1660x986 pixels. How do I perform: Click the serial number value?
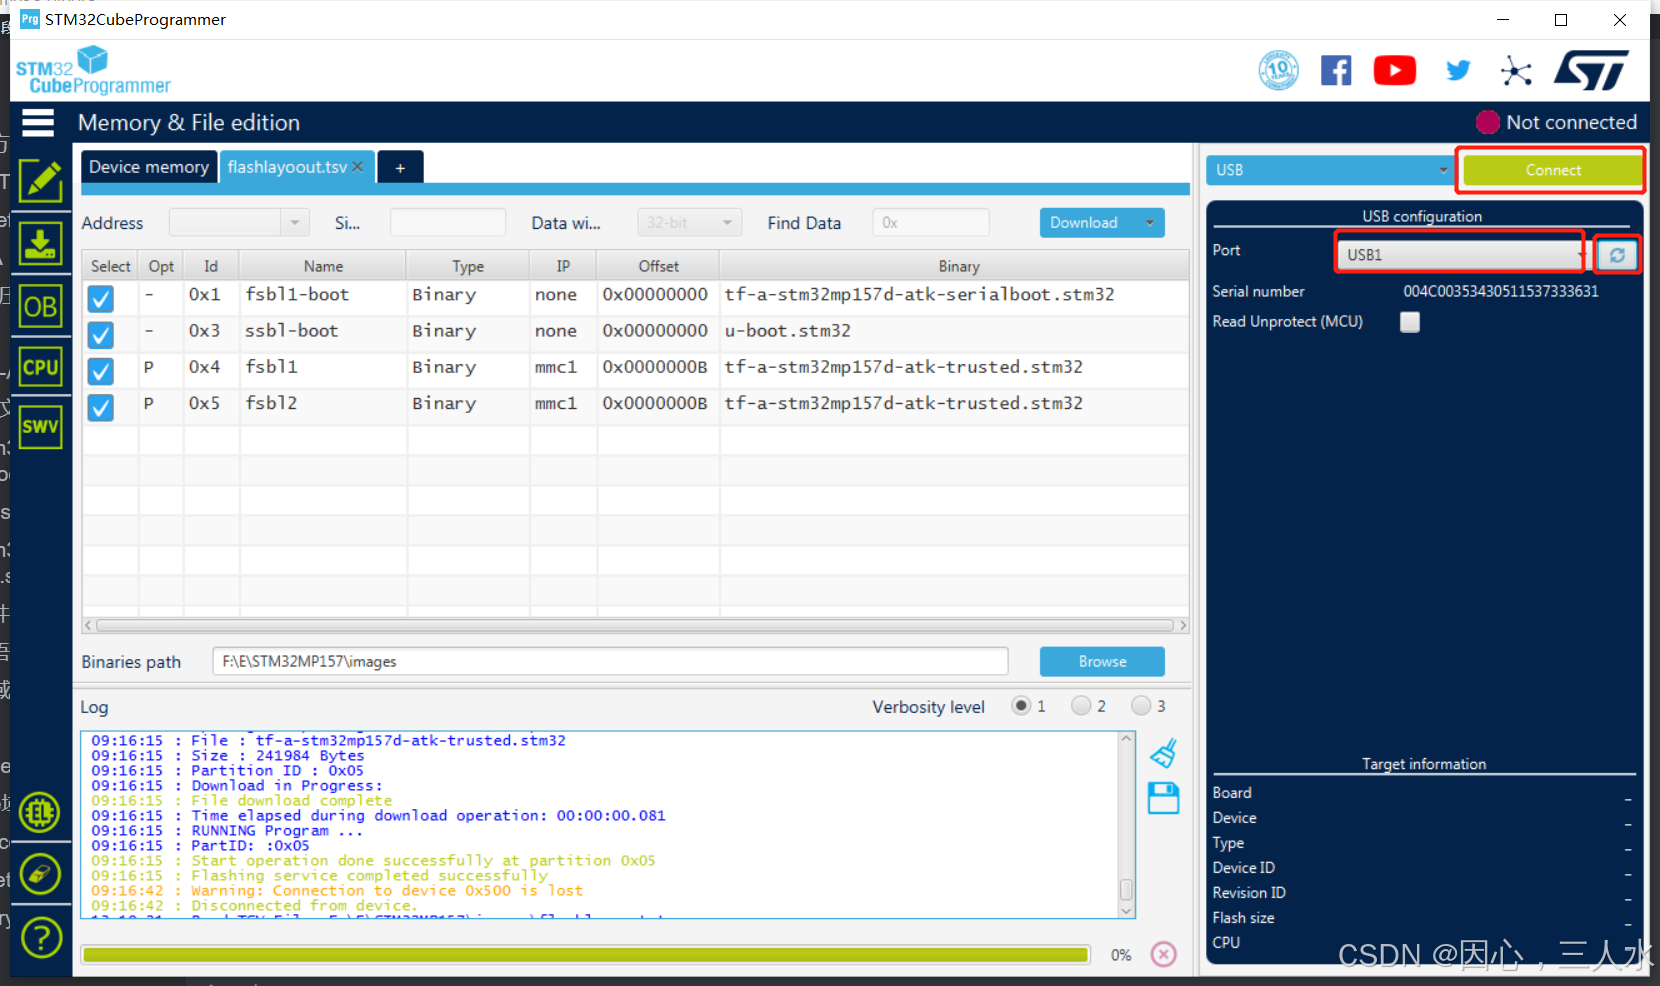point(1500,291)
